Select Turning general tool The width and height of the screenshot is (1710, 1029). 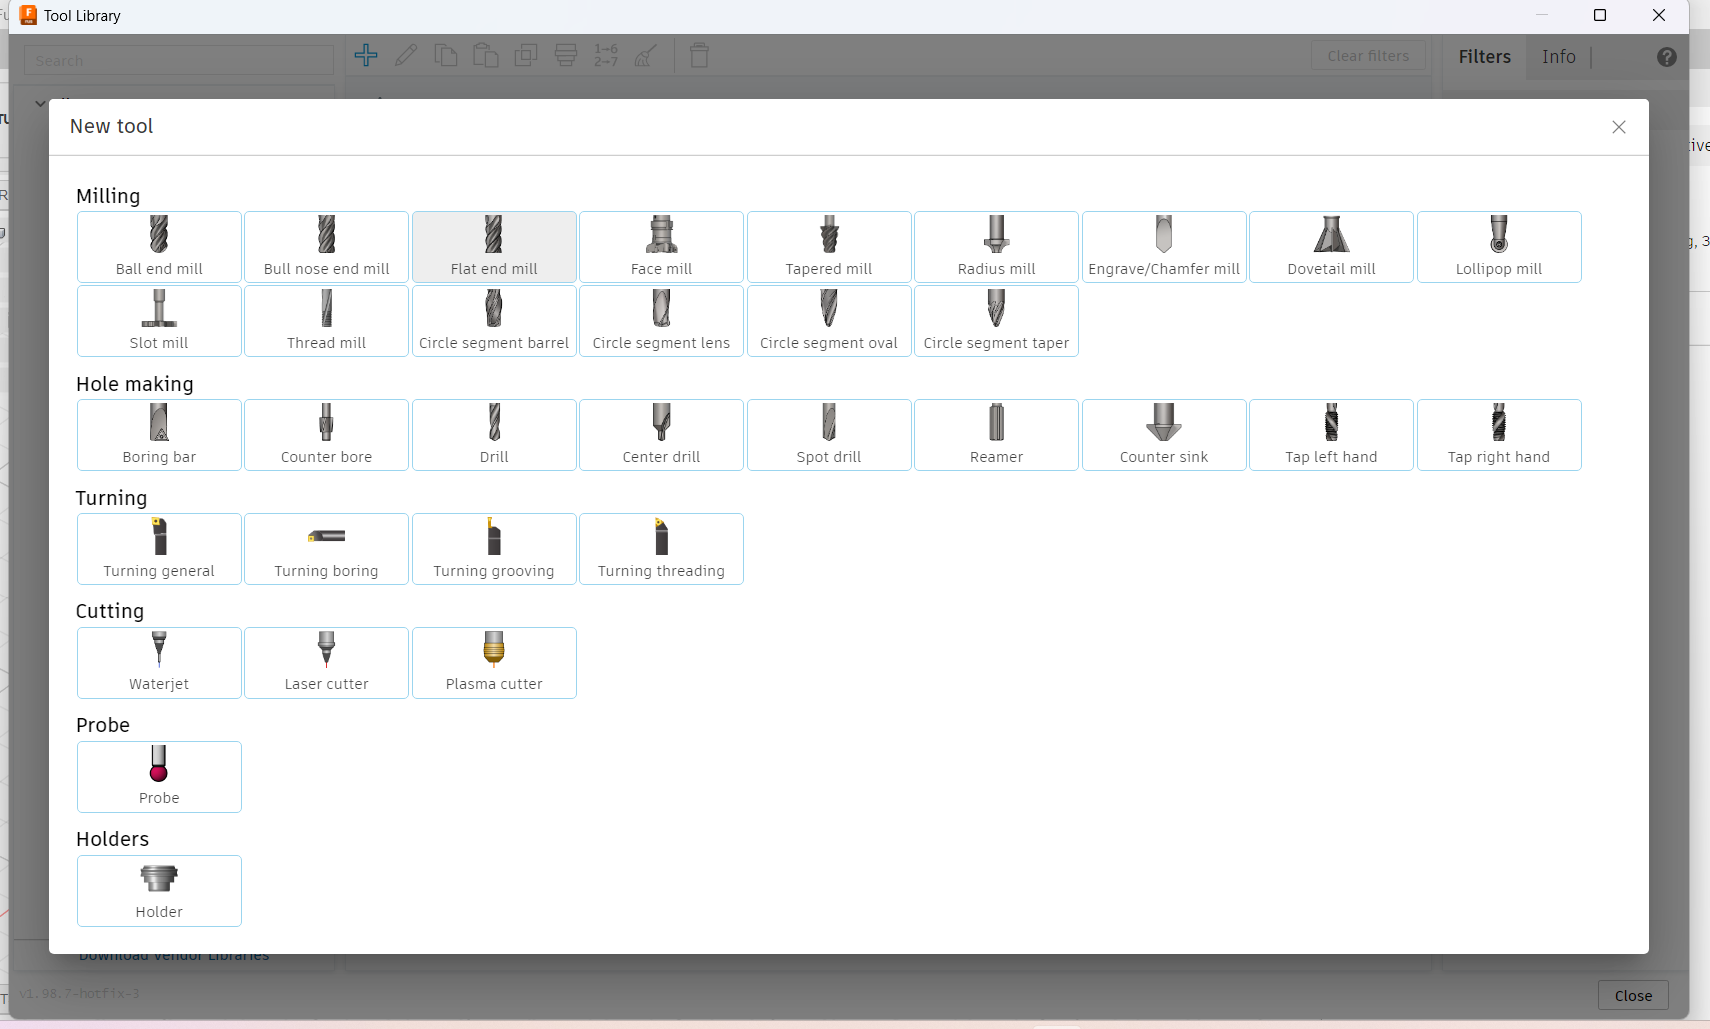point(159,549)
